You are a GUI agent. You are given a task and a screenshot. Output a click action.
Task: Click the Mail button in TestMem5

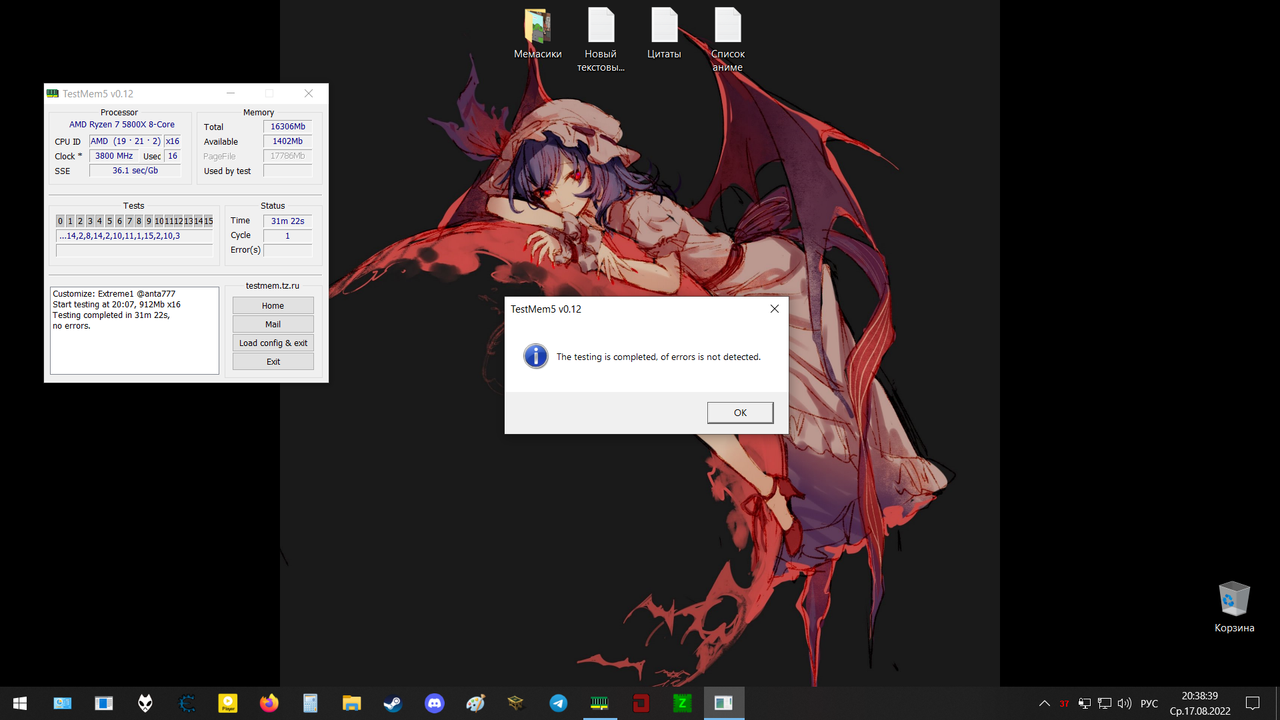coord(273,324)
